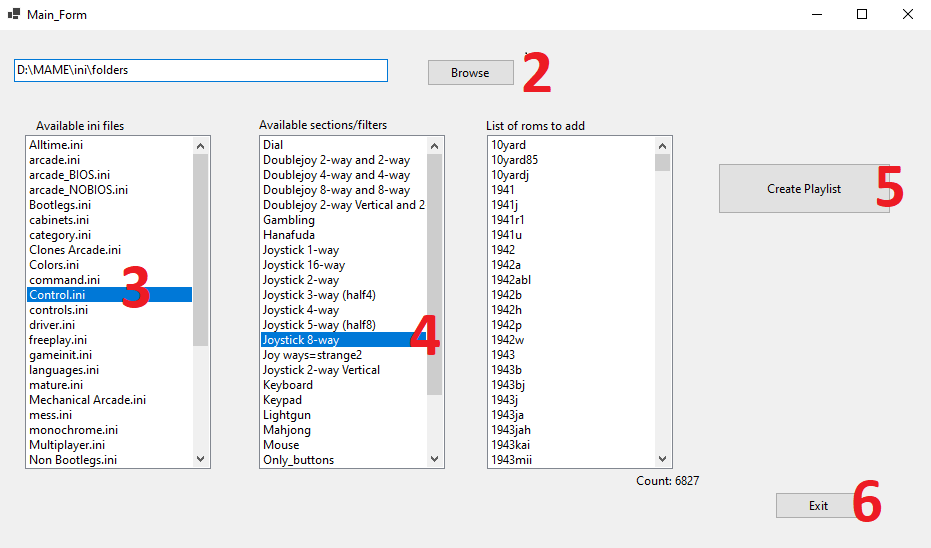Image resolution: width=931 pixels, height=548 pixels.
Task: Choose driver.ini from the list
Action: 109,325
